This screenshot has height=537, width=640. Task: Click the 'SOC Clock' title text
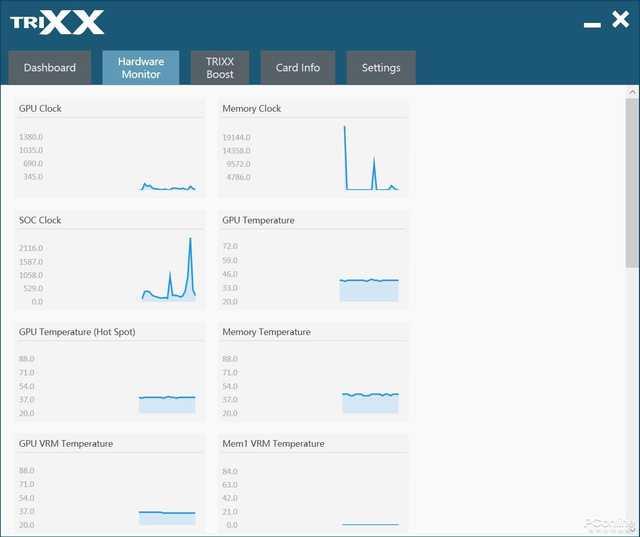click(40, 220)
